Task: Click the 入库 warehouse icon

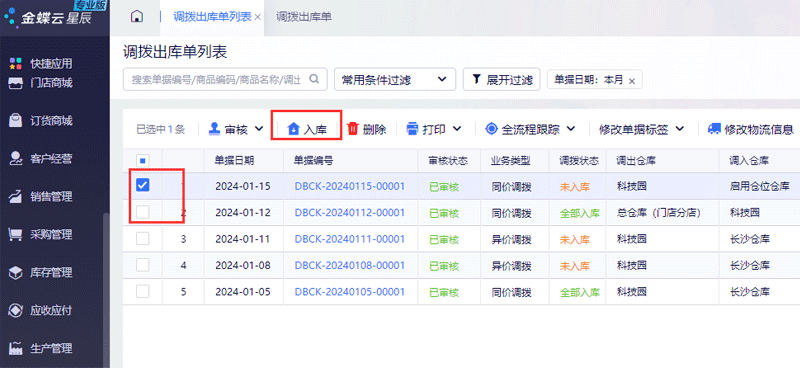Action: (294, 129)
